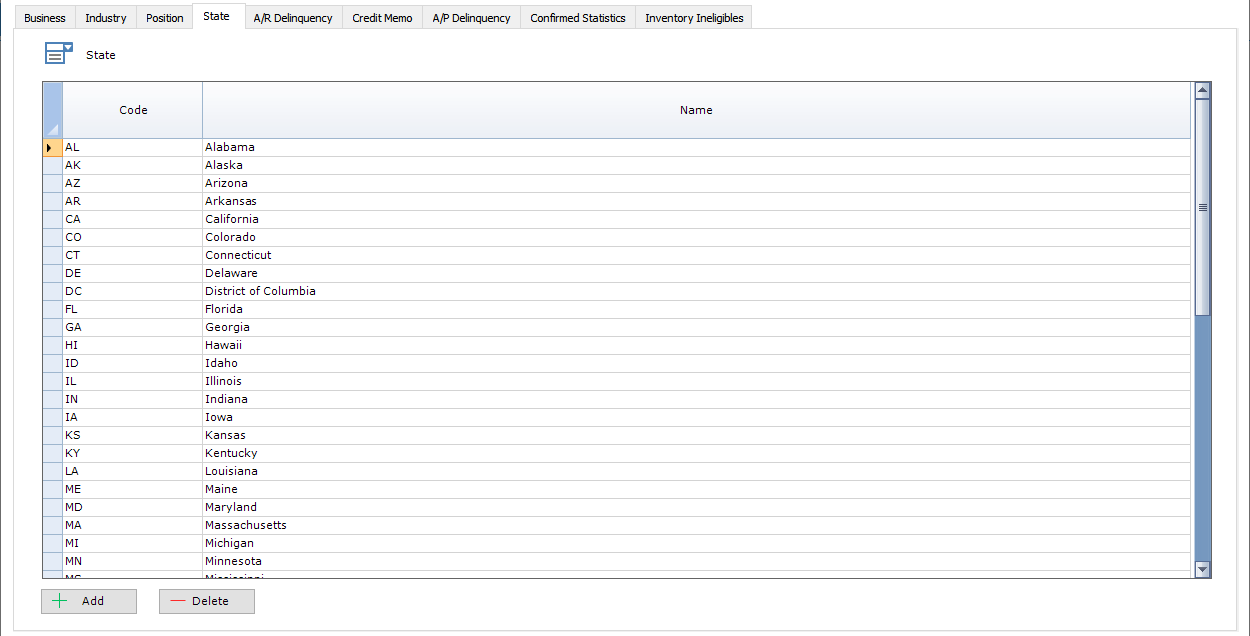The image size is (1250, 636).
Task: Click the AK code cell
Action: (133, 165)
